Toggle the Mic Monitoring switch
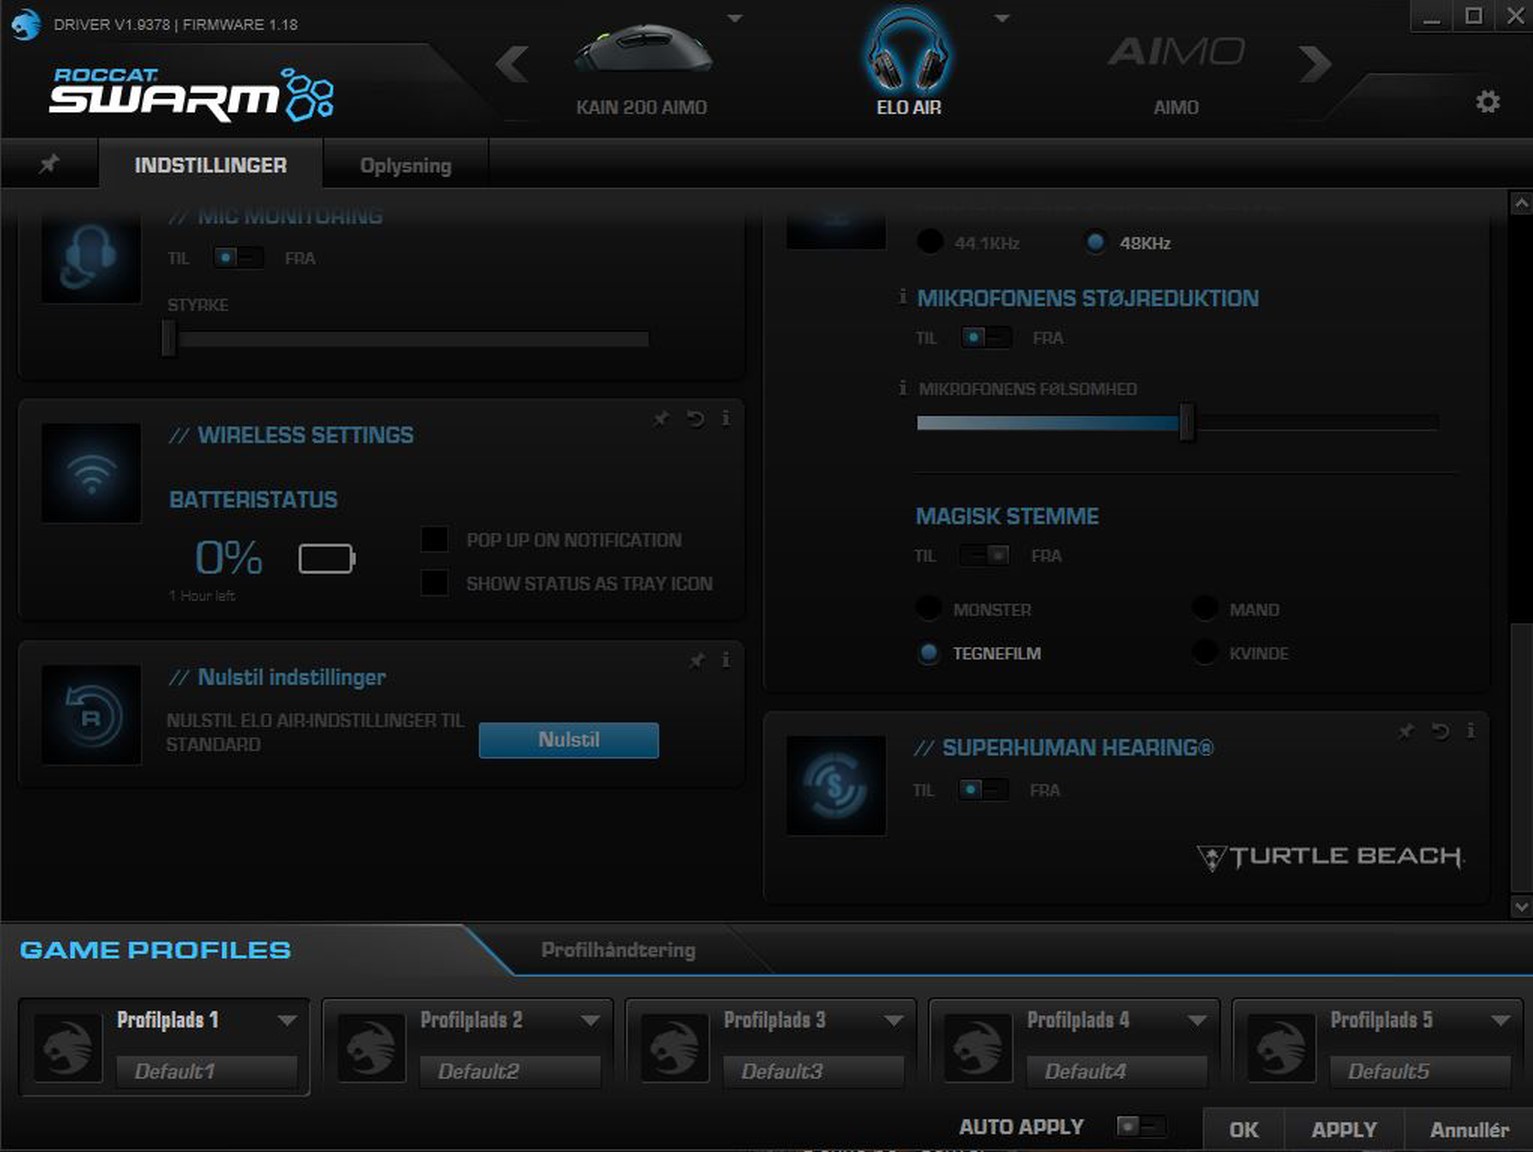The height and width of the screenshot is (1152, 1533). click(x=238, y=258)
